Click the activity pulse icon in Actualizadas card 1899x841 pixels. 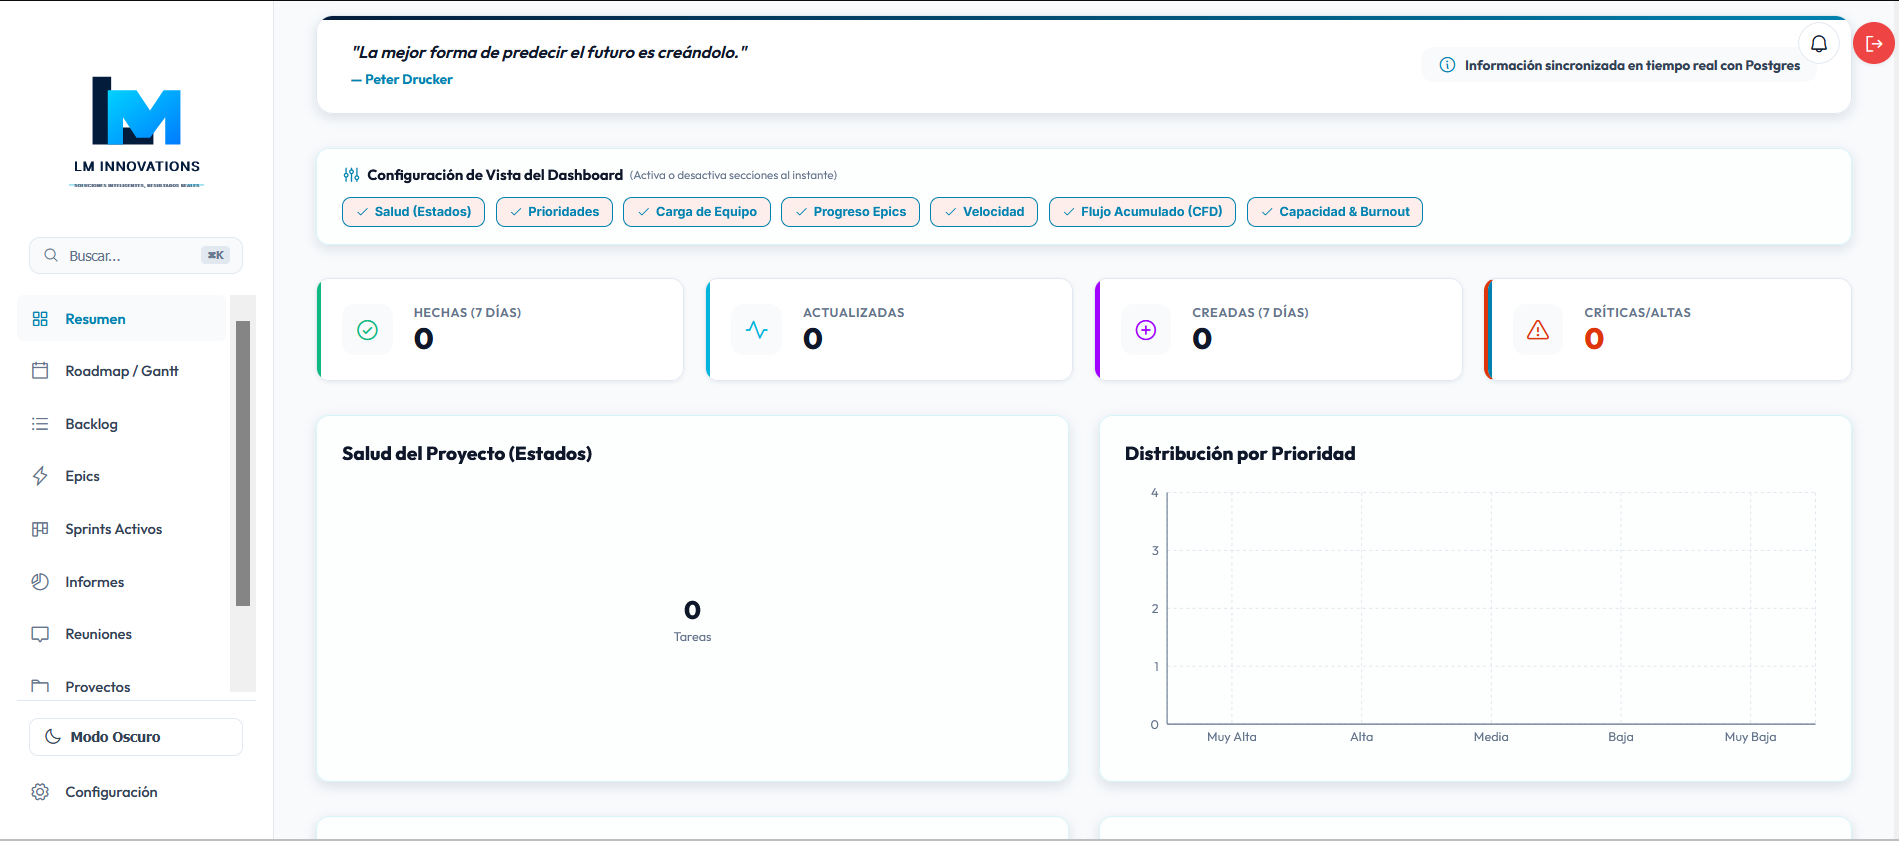pyautogui.click(x=757, y=330)
